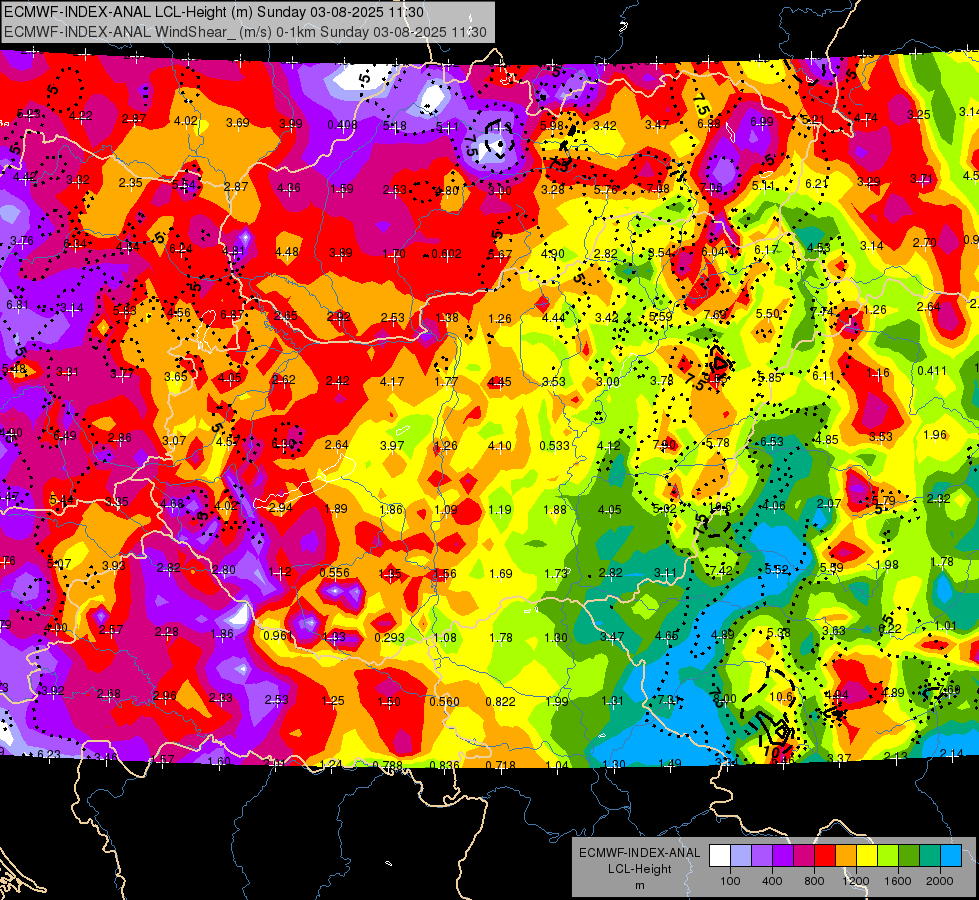This screenshot has height=900, width=979.
Task: Click the light blue legend swatch
Action: click(x=951, y=856)
